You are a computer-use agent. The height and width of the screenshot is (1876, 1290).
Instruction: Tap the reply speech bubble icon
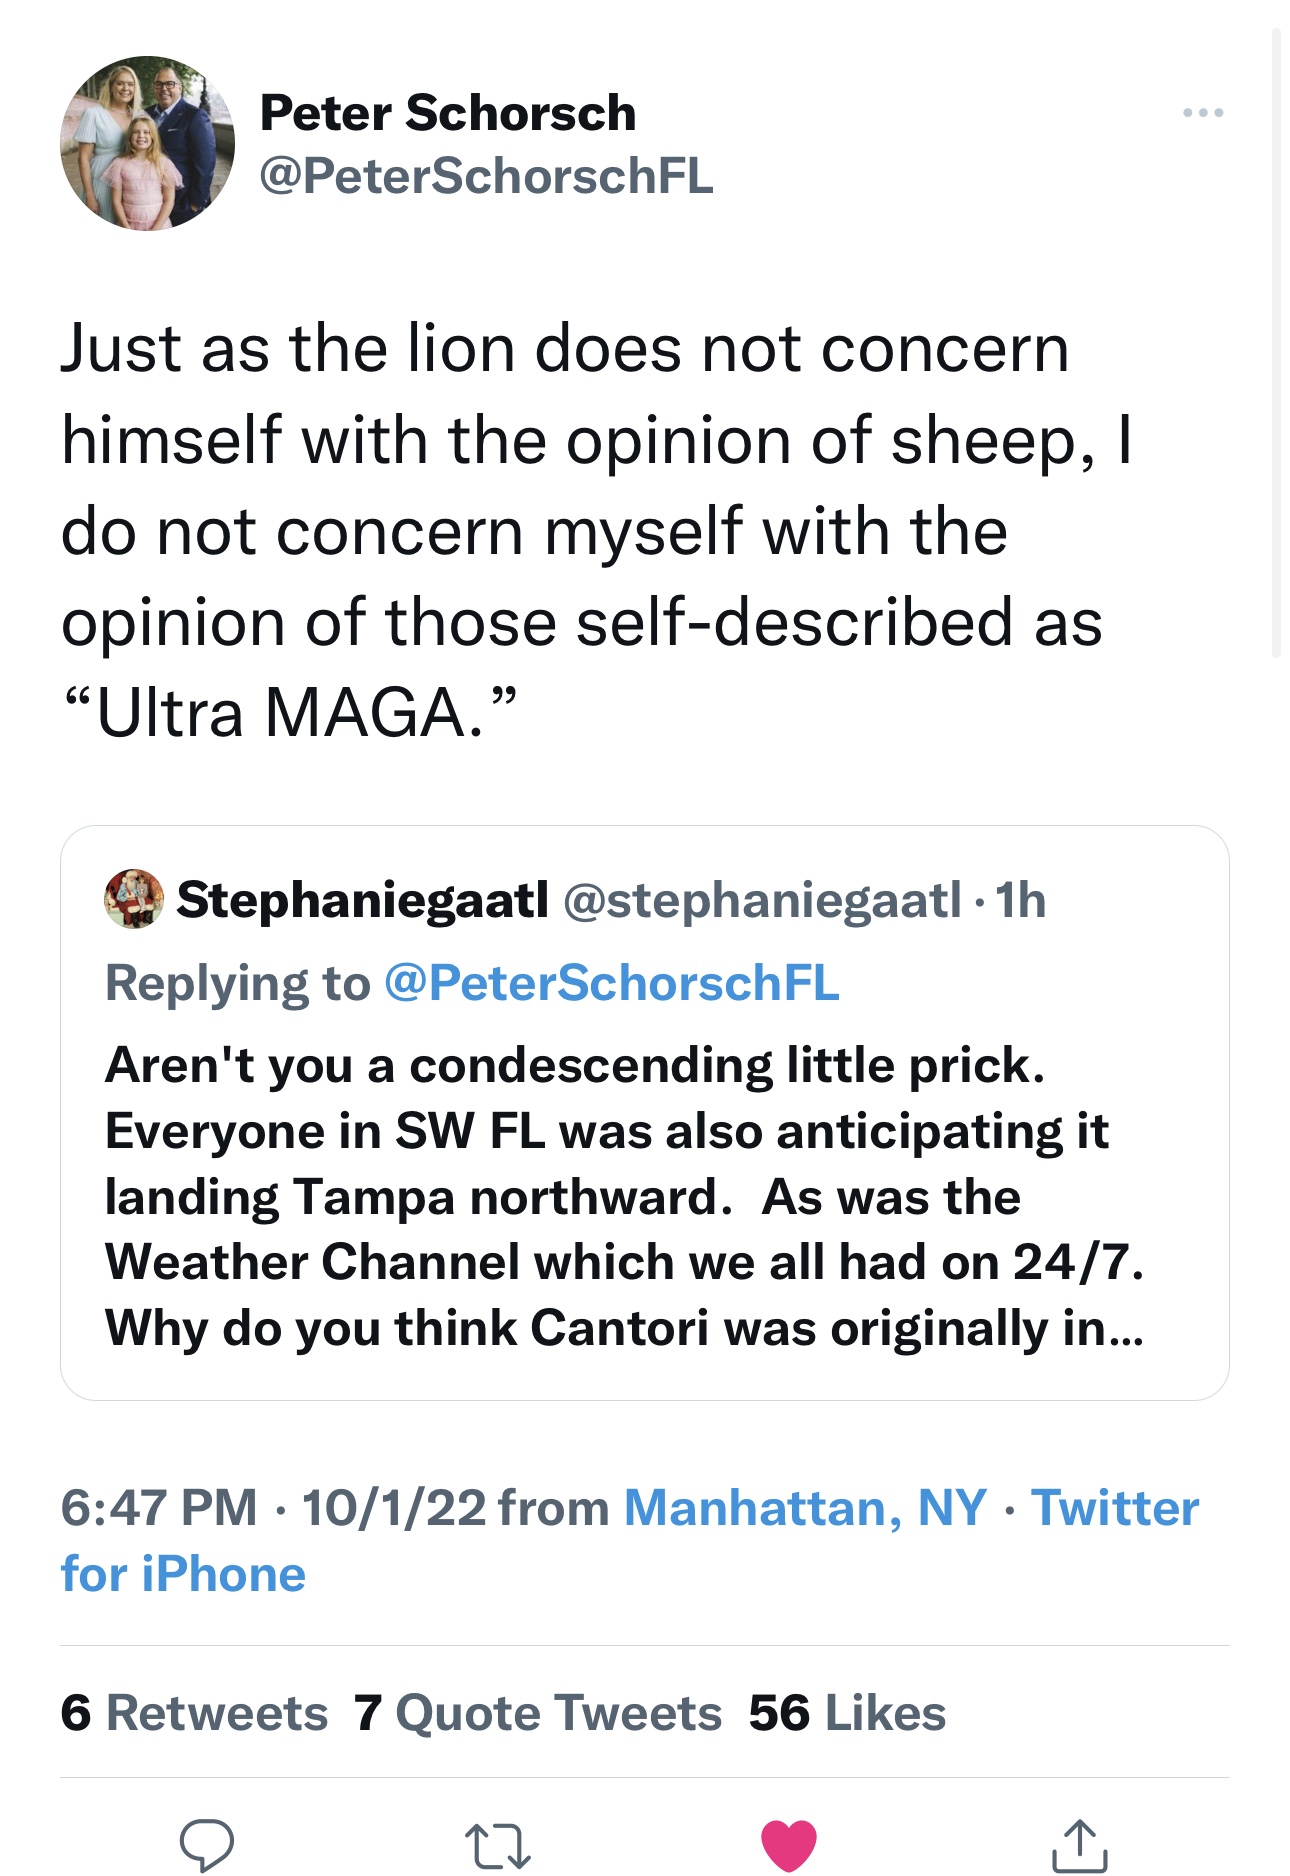(207, 1843)
